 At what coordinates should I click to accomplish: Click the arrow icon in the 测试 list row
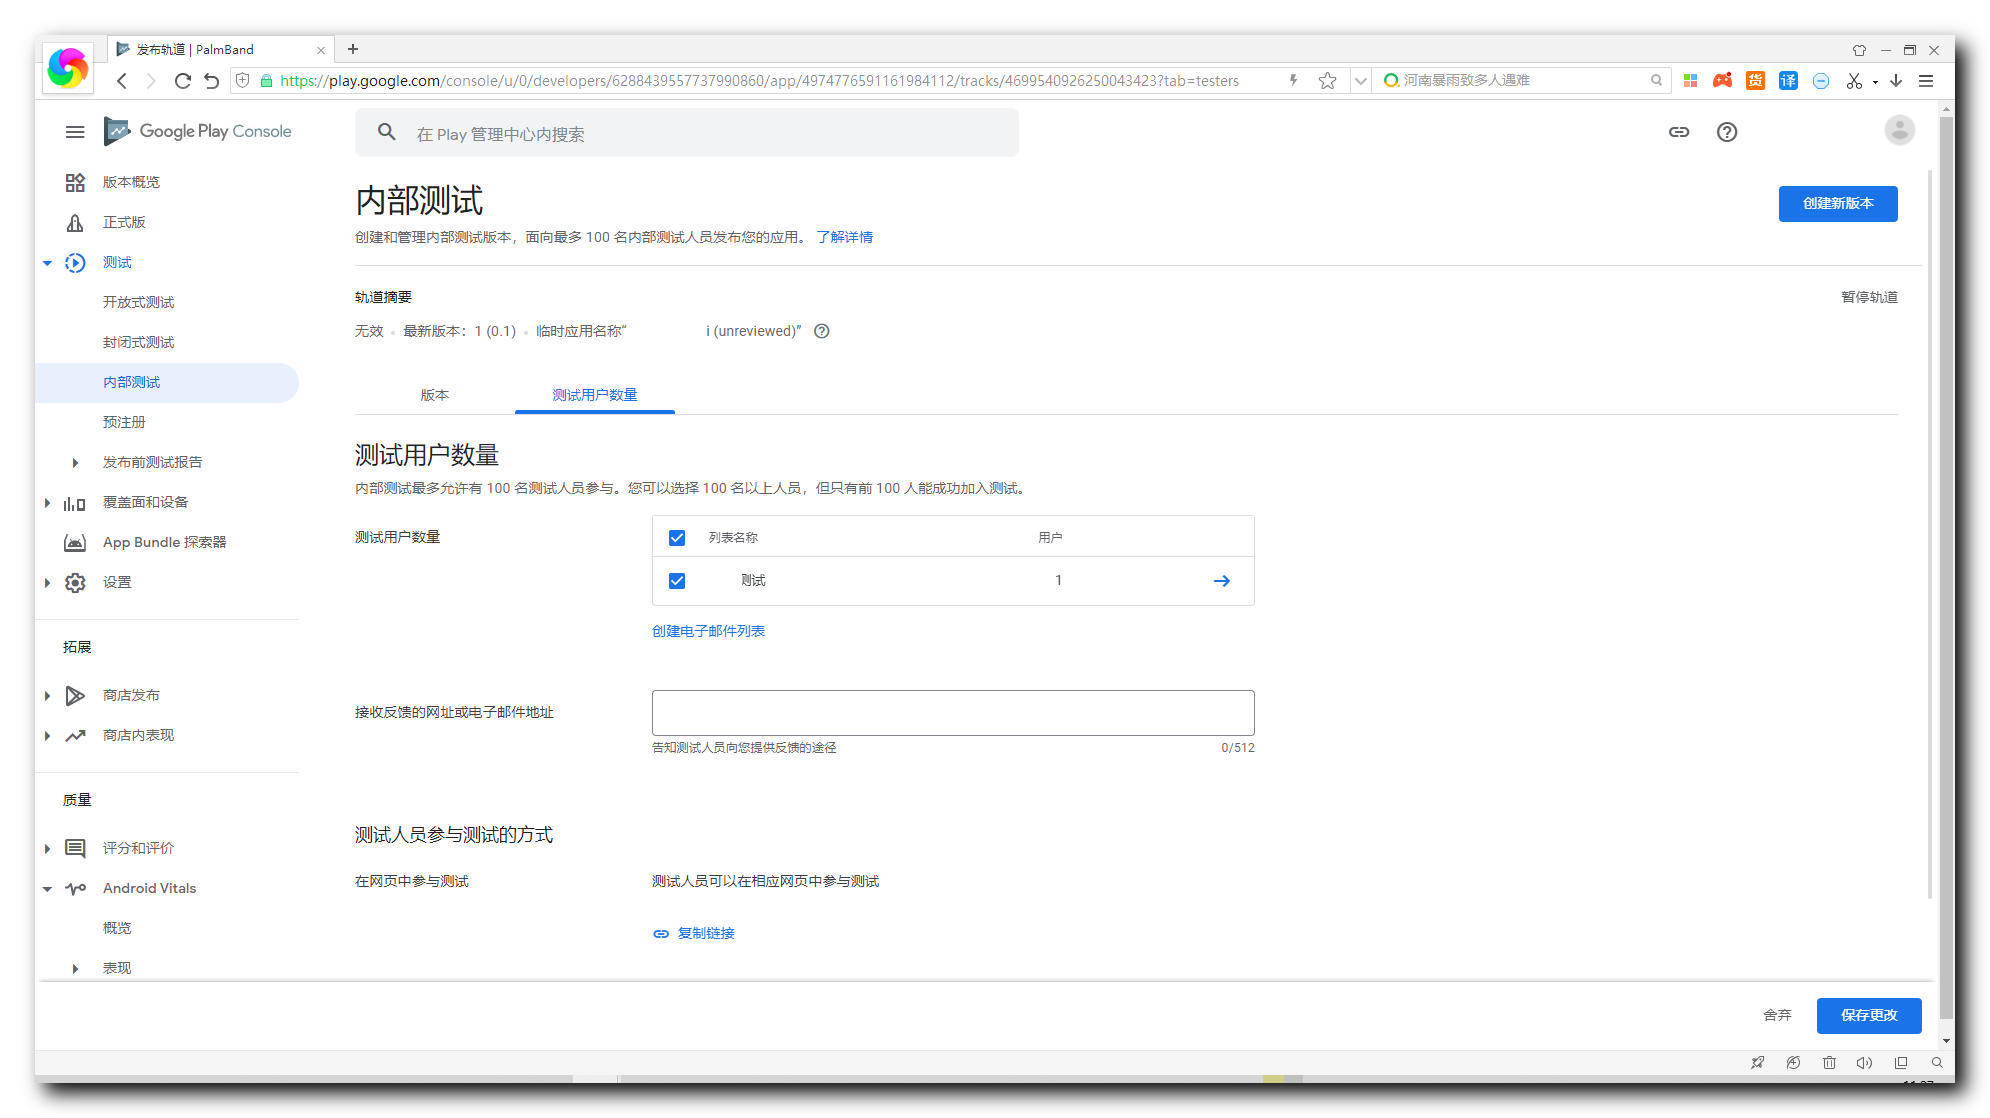tap(1221, 581)
